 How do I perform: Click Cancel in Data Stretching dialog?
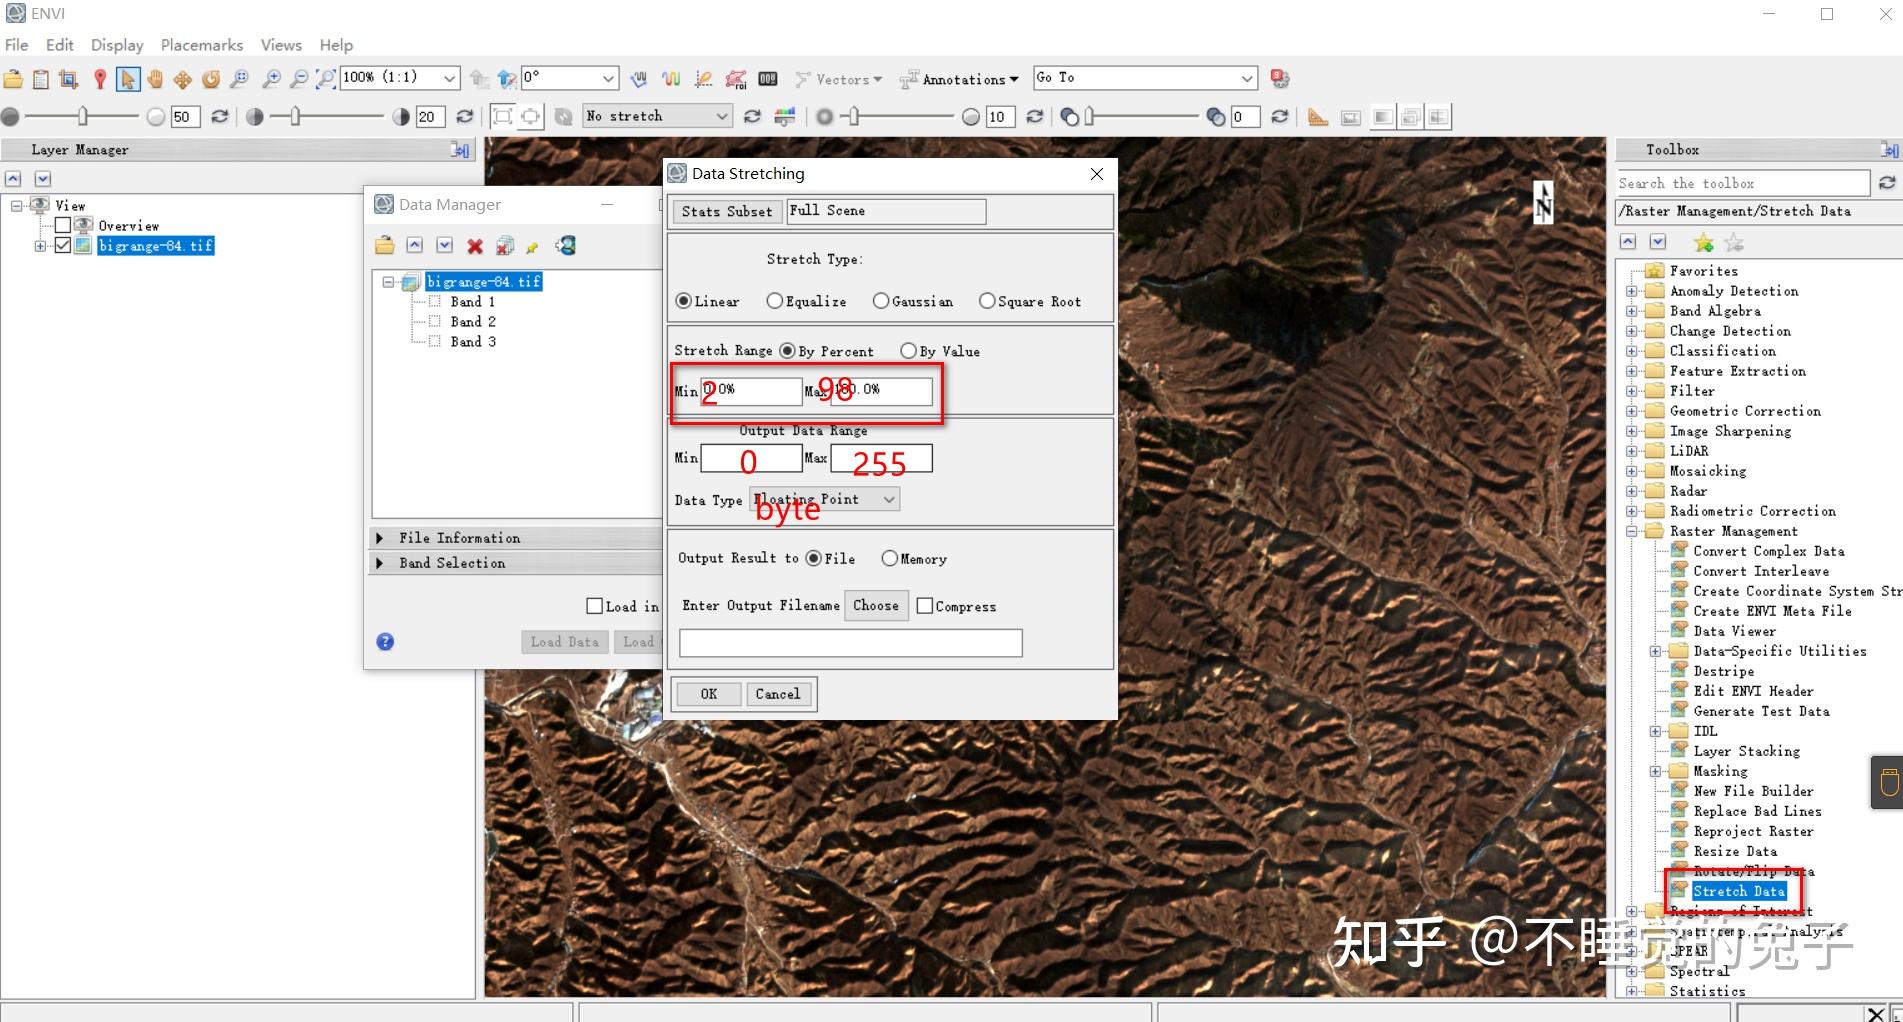[x=778, y=694]
